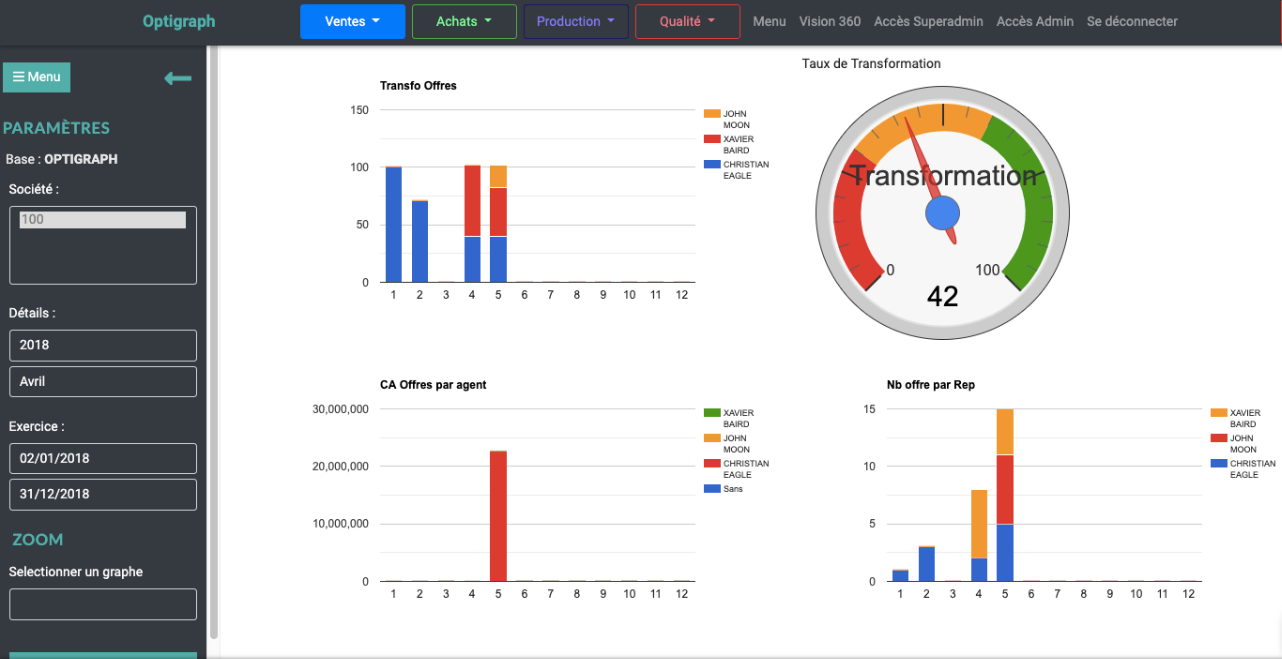The width and height of the screenshot is (1282, 659).
Task: Click the hamburger Menu button in sidebar
Action: [x=37, y=77]
